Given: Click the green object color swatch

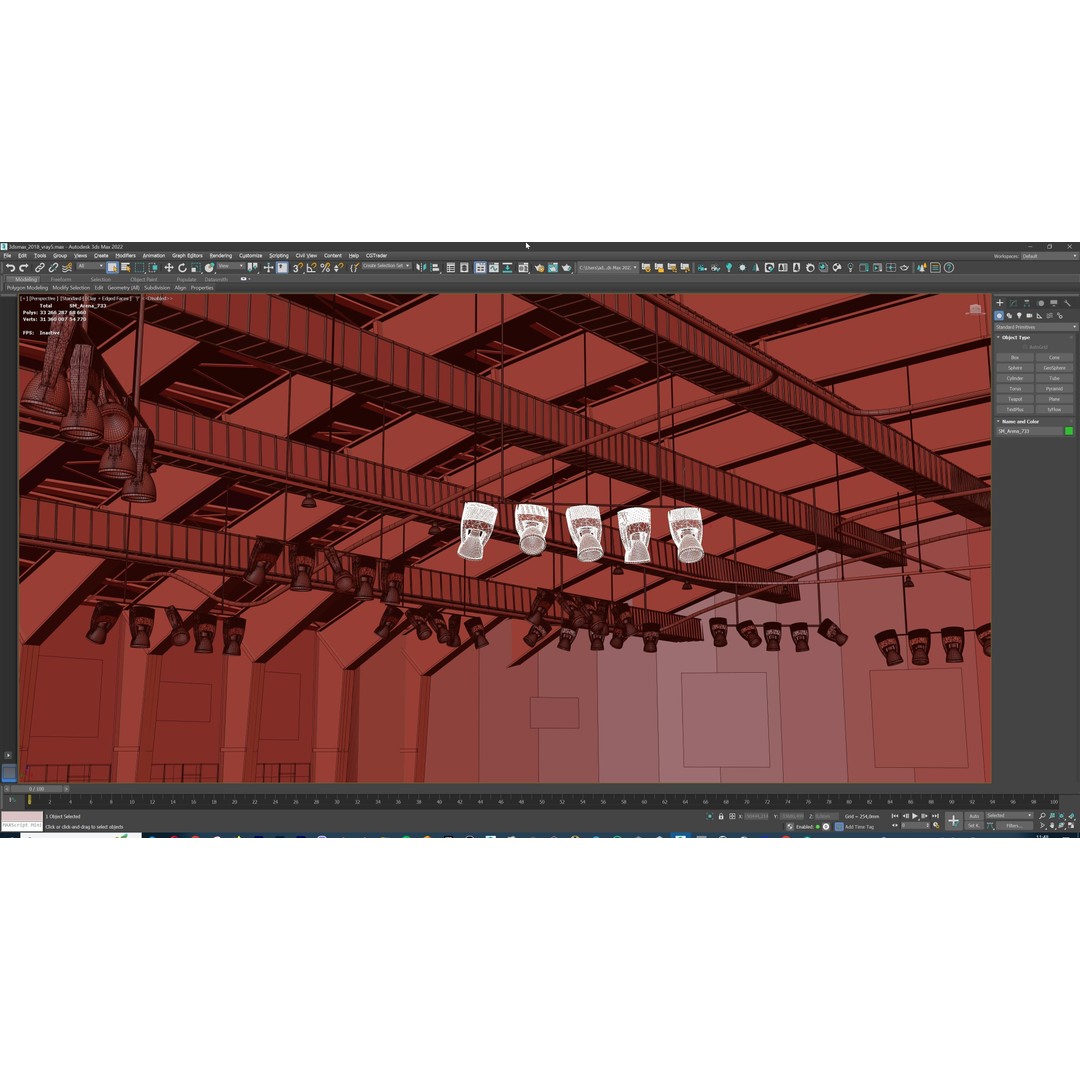Looking at the screenshot, I should 1069,431.
